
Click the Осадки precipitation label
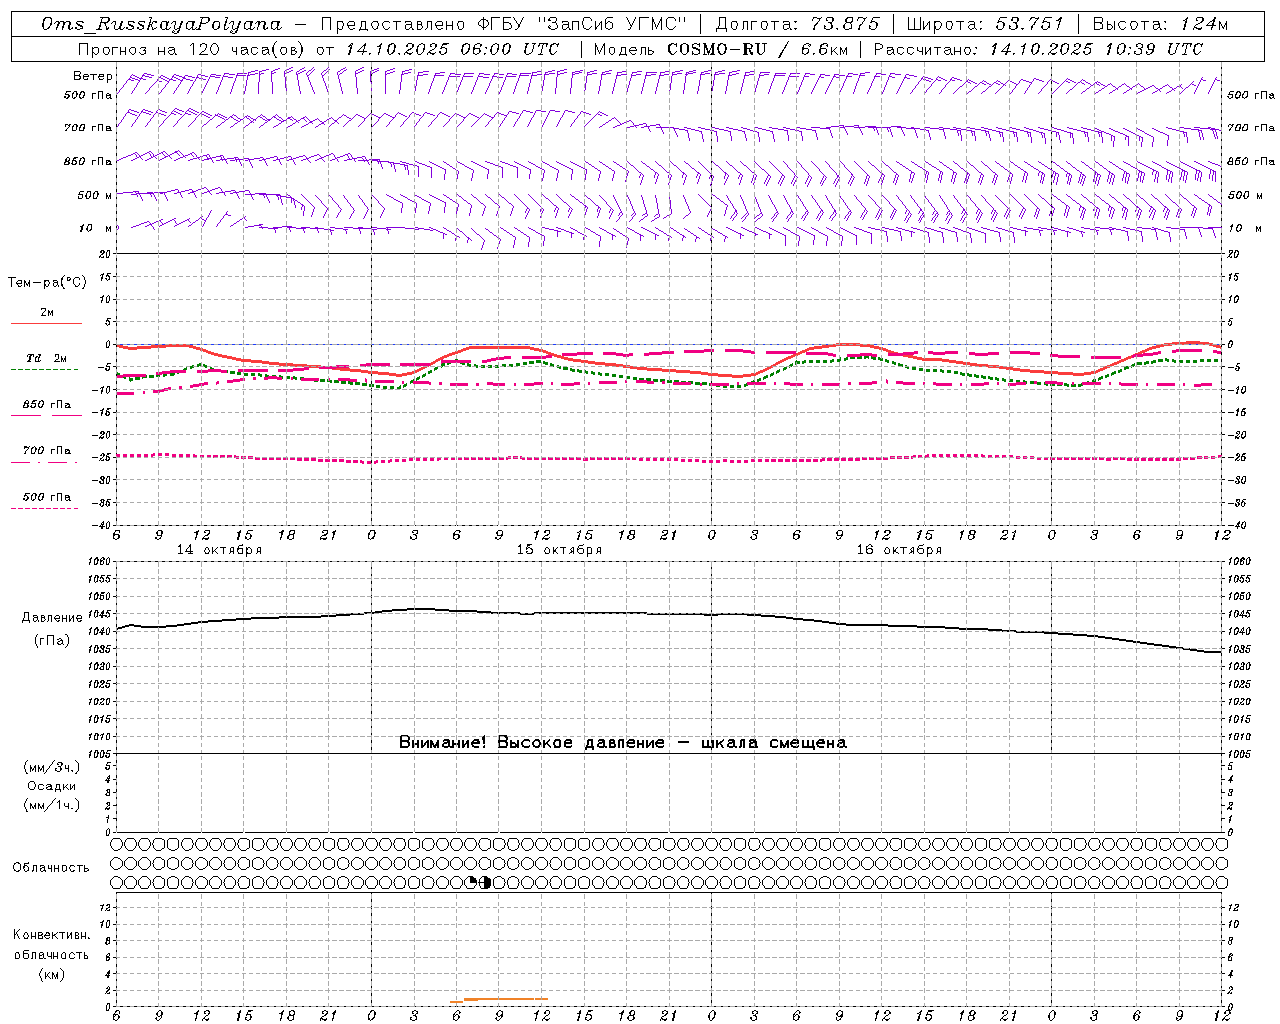pyautogui.click(x=52, y=786)
